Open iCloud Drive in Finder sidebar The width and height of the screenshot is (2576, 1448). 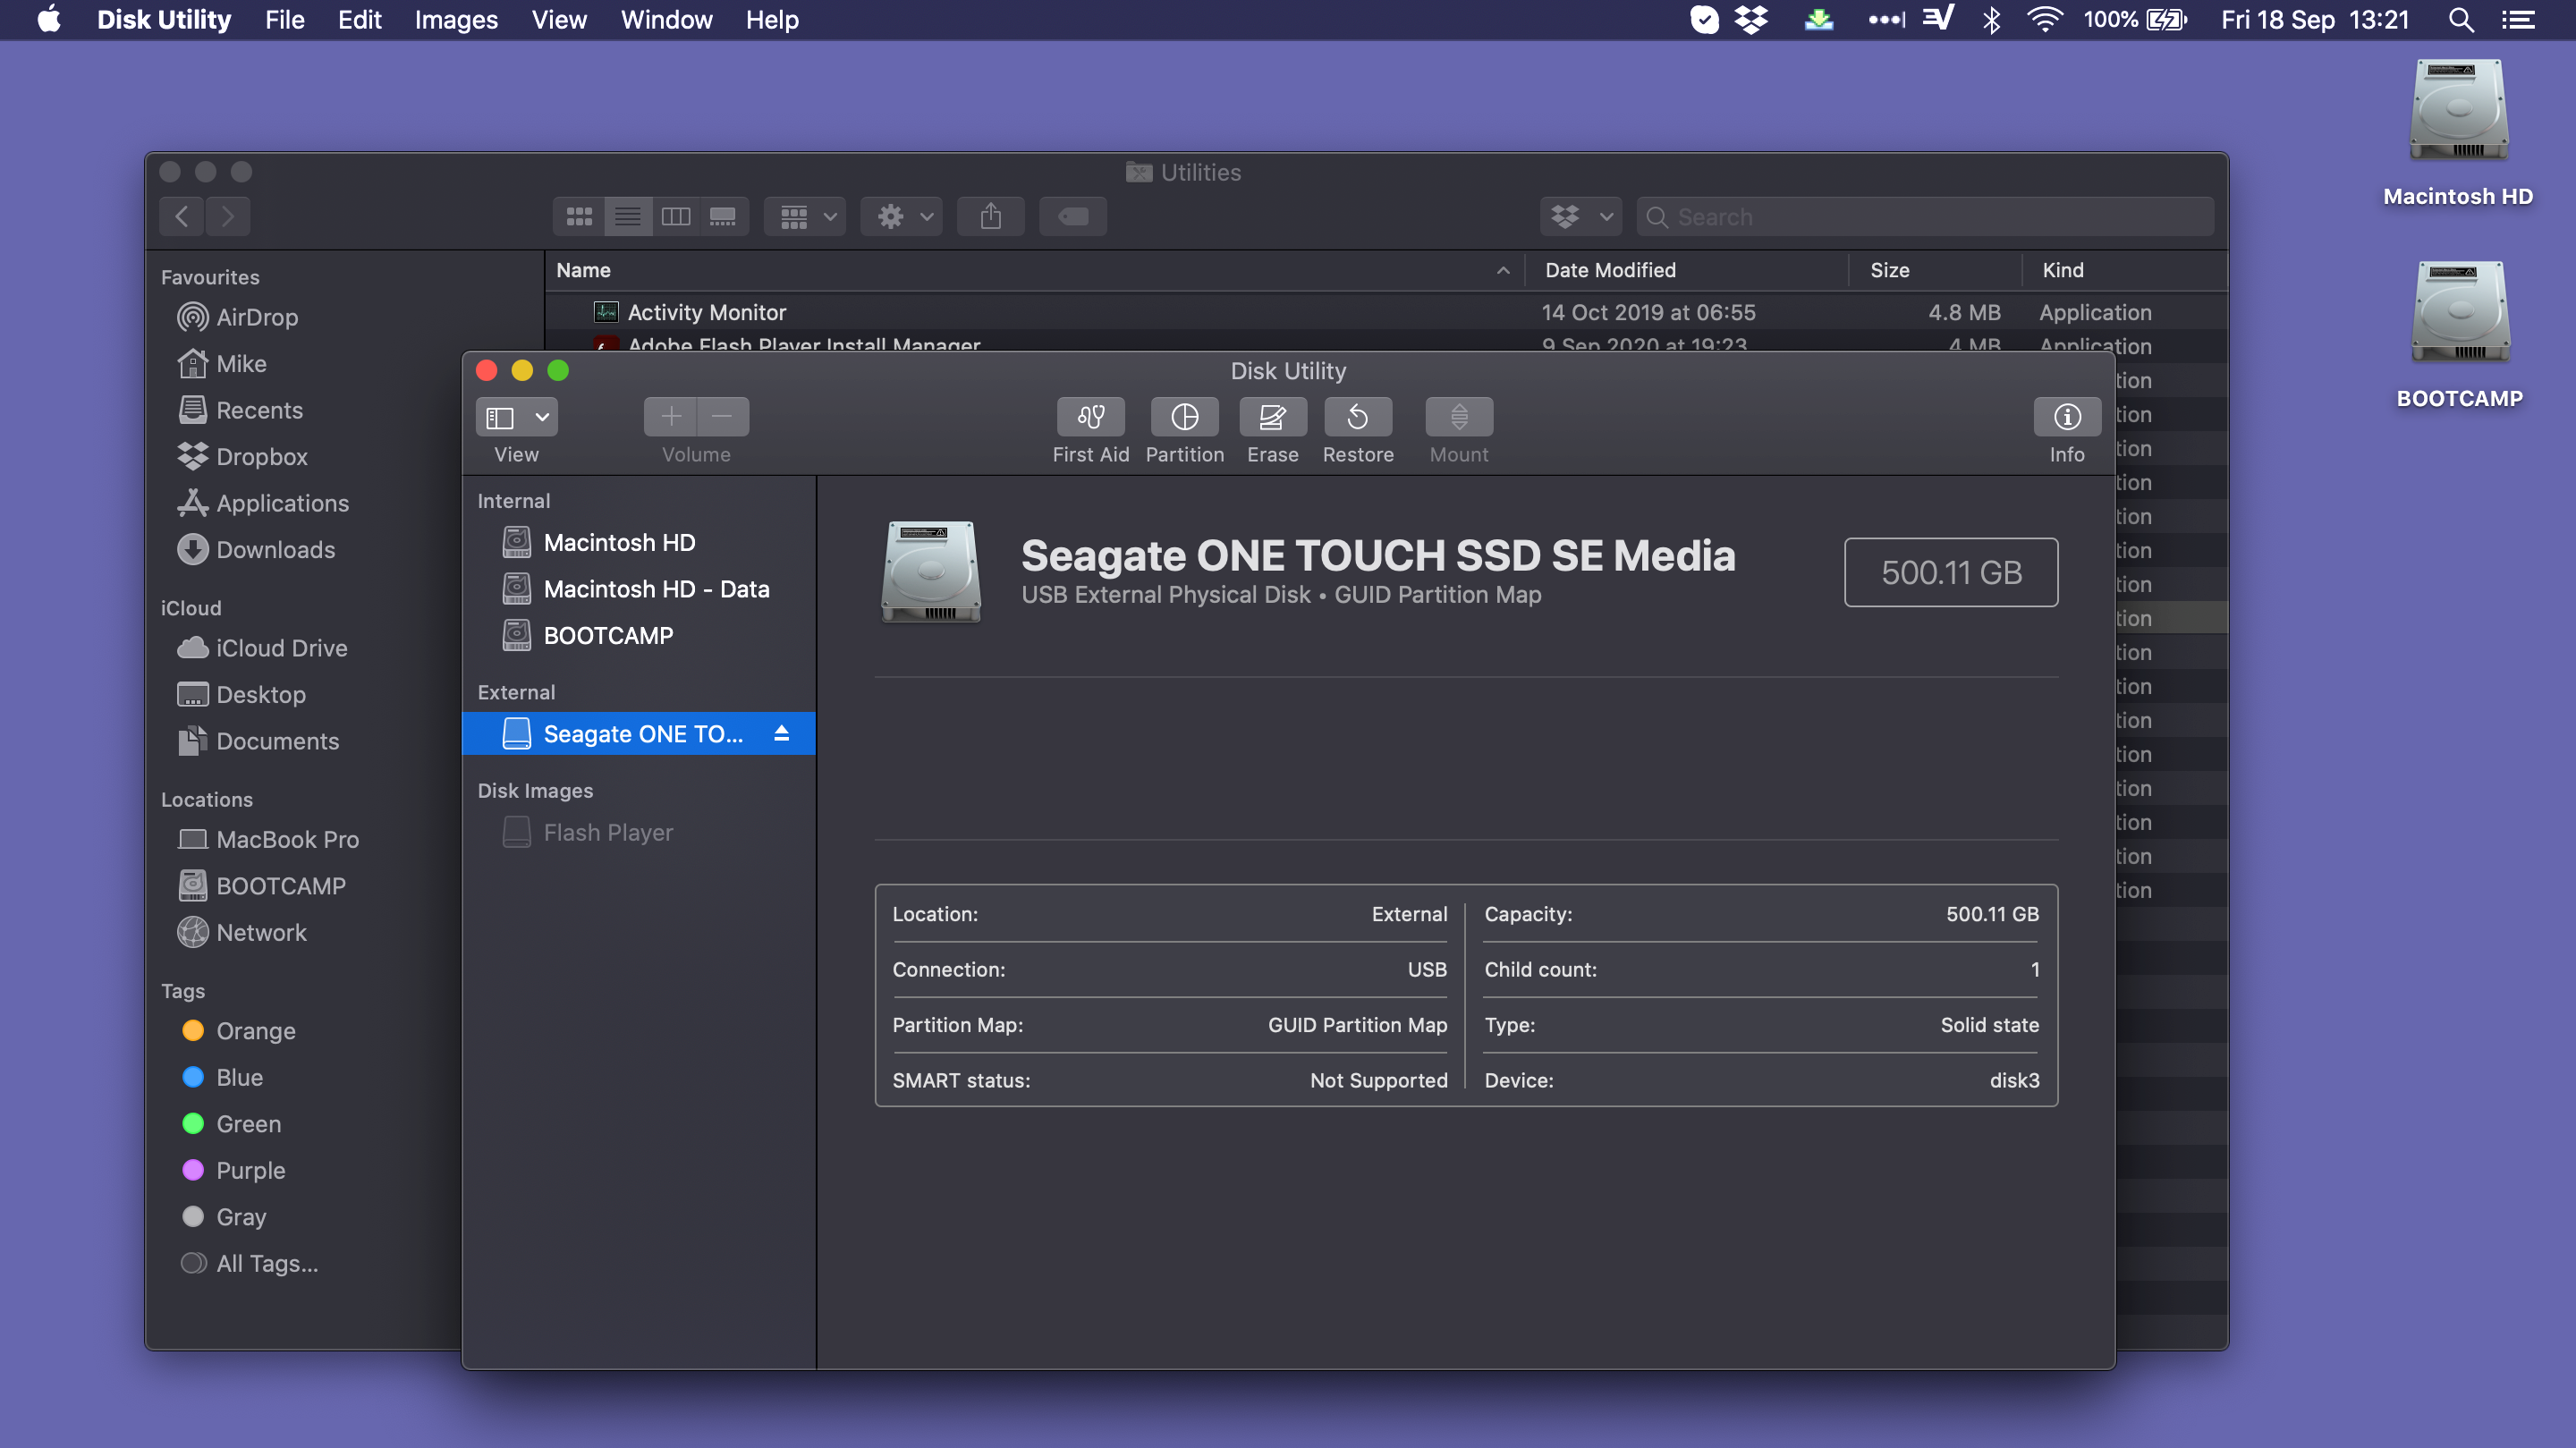pos(281,648)
